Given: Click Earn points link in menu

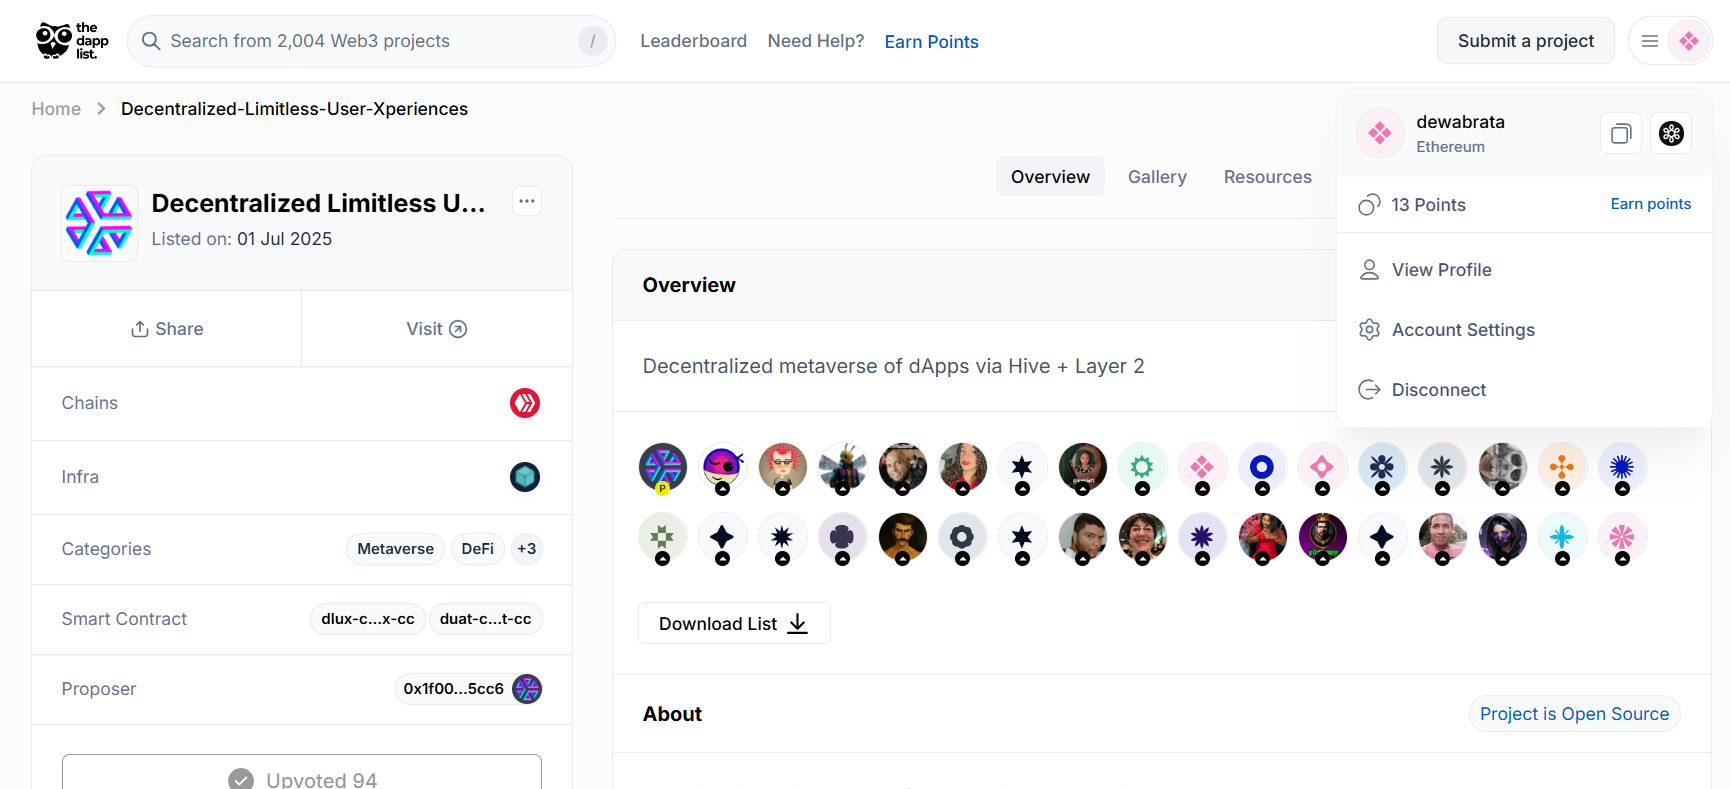Looking at the screenshot, I should click(x=1650, y=204).
